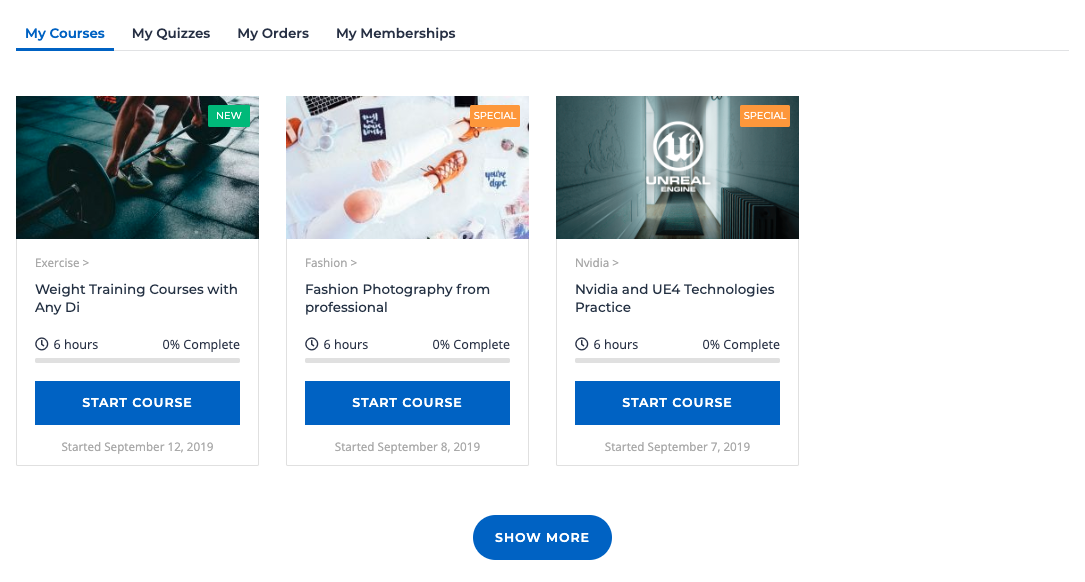Click SPECIAL badge on Fashion Photography thumbnail
The image size is (1085, 582).
click(x=495, y=115)
